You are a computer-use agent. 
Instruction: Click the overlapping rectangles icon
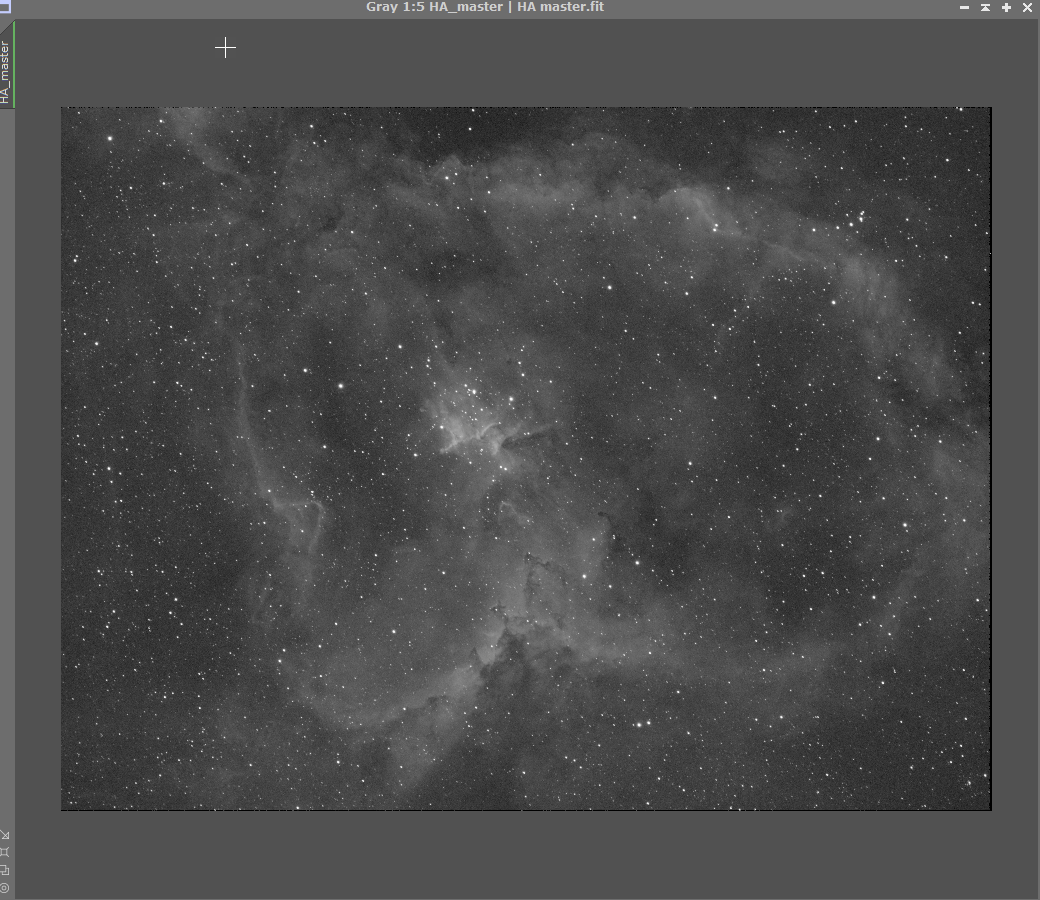[5, 869]
